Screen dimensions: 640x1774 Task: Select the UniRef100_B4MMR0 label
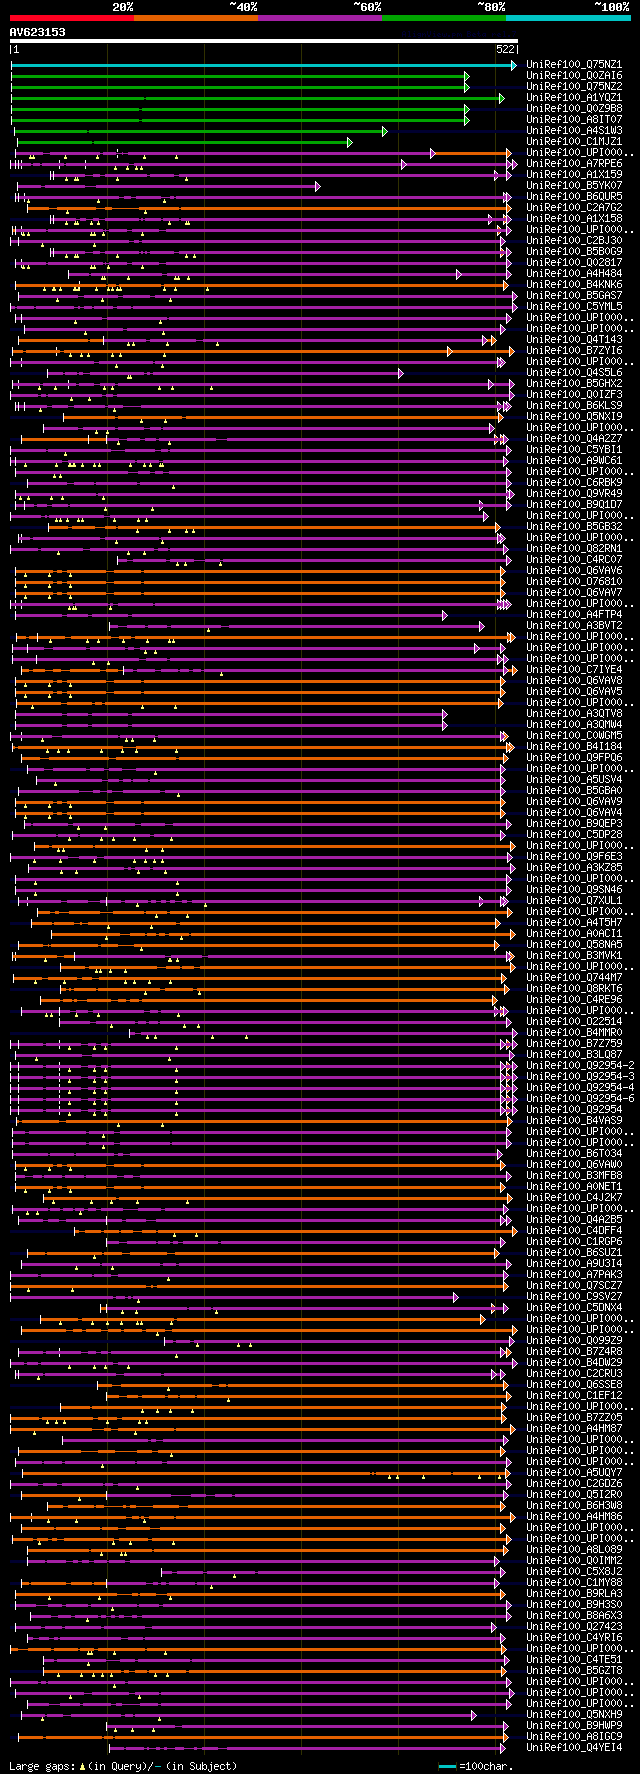click(574, 1033)
